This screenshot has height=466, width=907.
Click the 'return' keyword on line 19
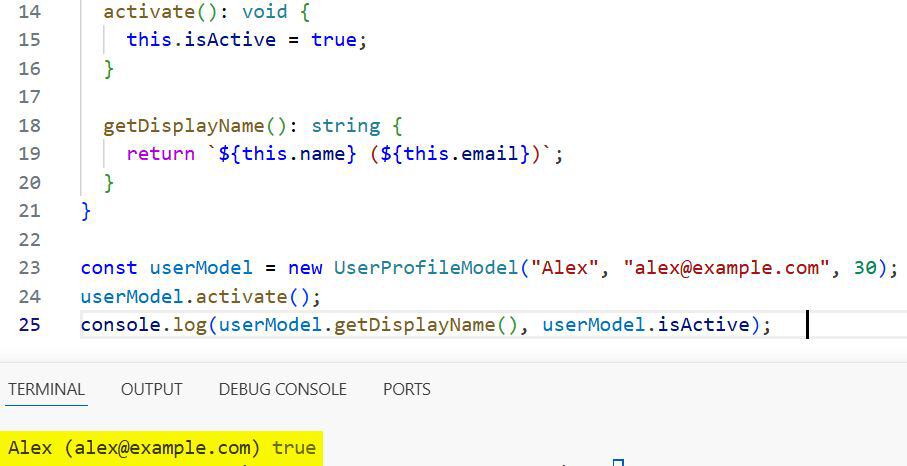pyautogui.click(x=161, y=154)
